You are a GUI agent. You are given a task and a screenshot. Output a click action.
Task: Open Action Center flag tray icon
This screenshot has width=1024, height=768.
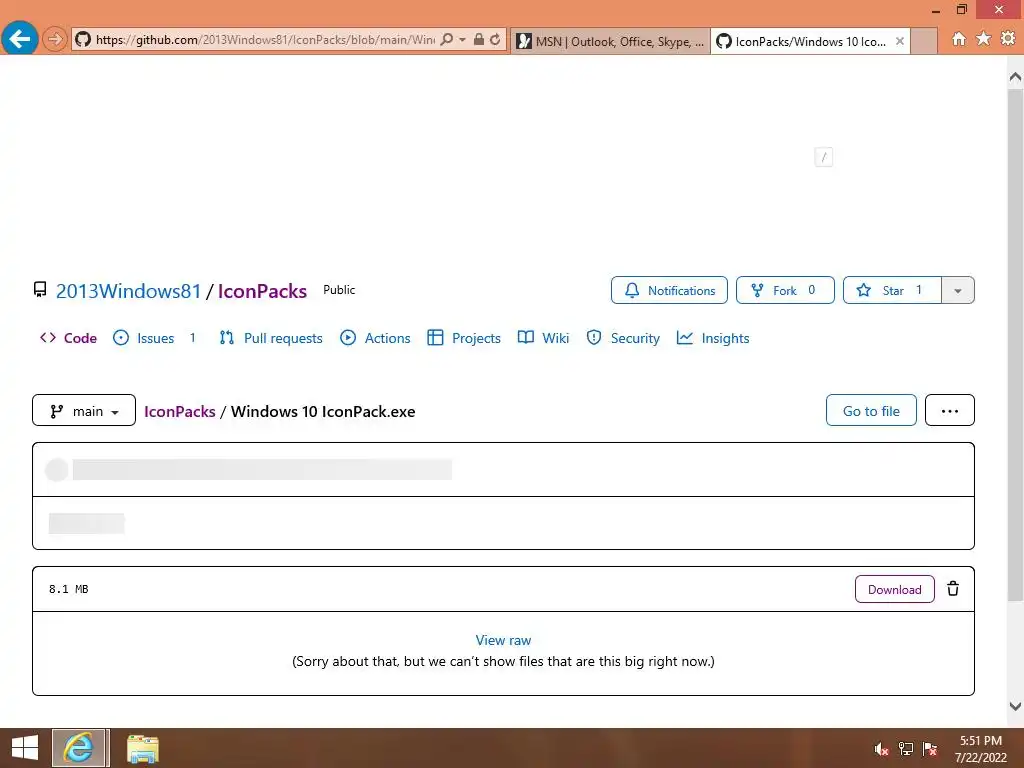pos(930,749)
